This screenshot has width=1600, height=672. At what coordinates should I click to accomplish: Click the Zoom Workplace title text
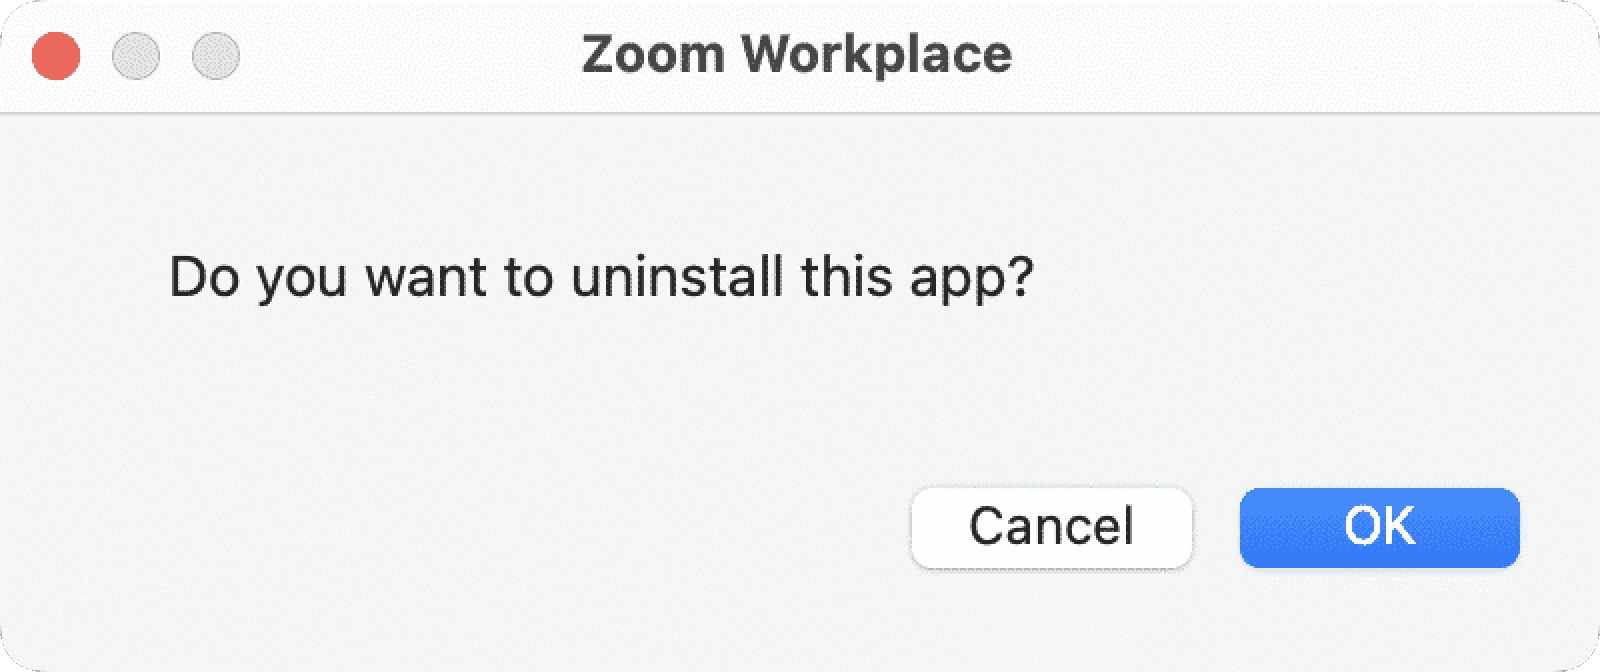coord(796,55)
